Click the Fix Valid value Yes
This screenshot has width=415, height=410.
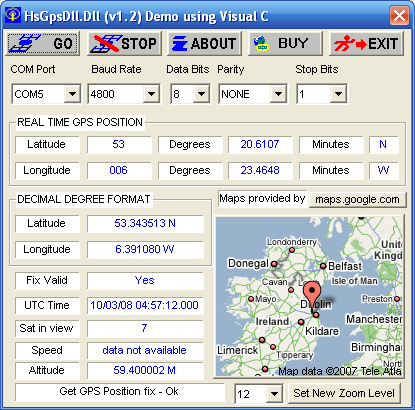(x=145, y=280)
